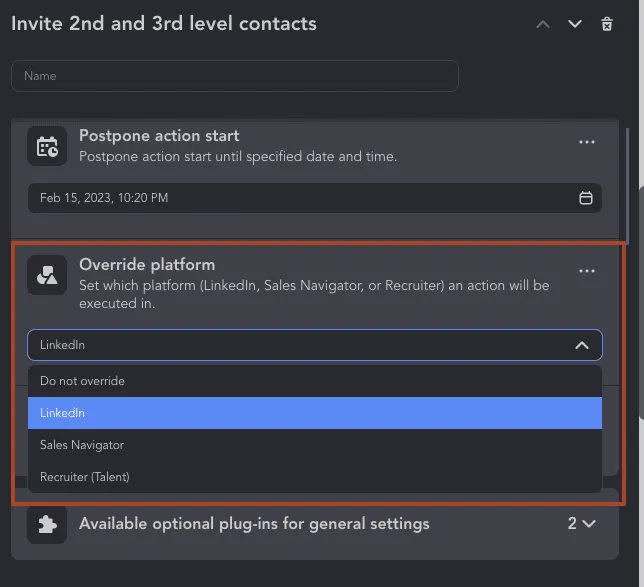Move action down with the down arrow
Image resolution: width=644 pixels, height=587 pixels.
click(575, 24)
